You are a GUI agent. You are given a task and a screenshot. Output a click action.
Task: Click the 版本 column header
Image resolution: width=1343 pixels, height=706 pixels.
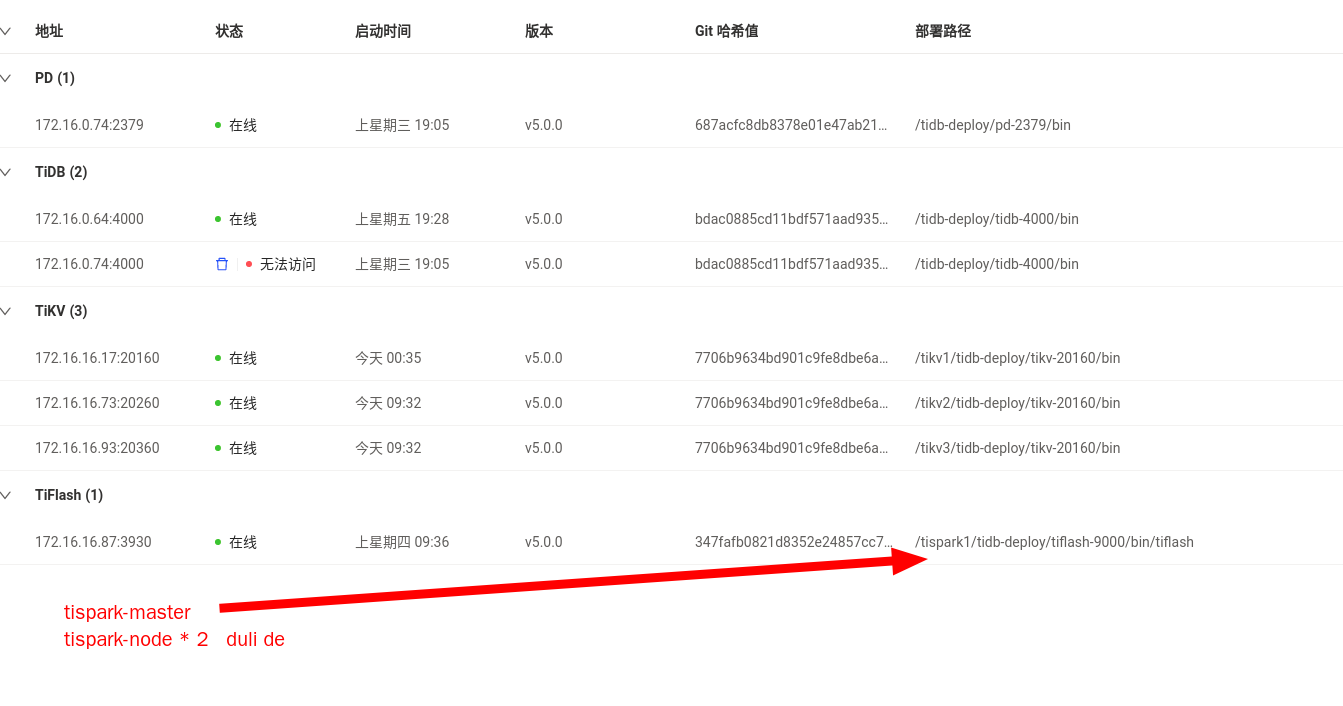(x=539, y=31)
